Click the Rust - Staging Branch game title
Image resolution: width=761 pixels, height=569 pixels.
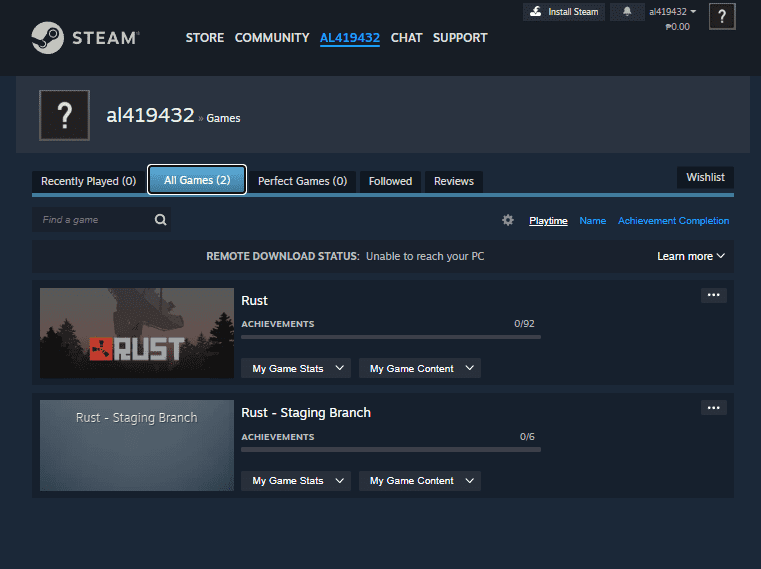(306, 413)
